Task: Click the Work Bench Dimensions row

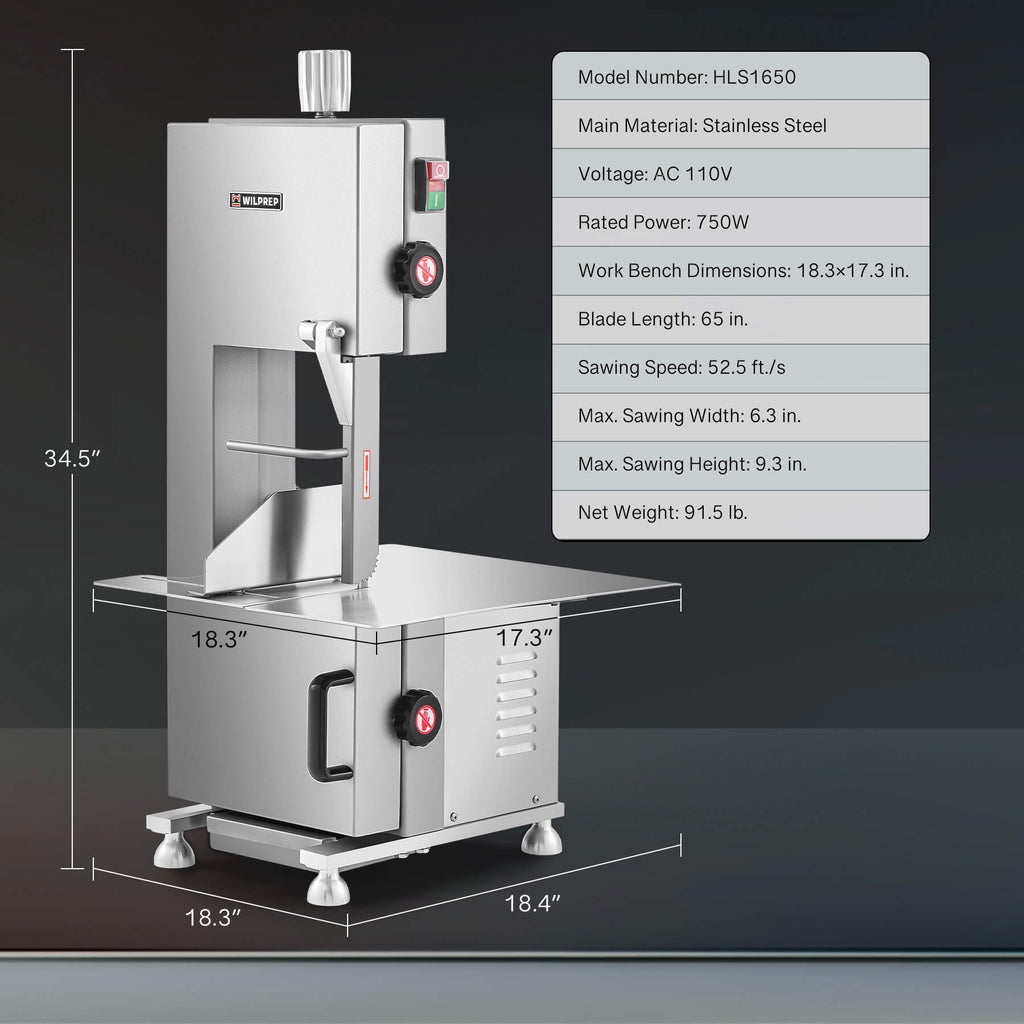Action: point(740,271)
